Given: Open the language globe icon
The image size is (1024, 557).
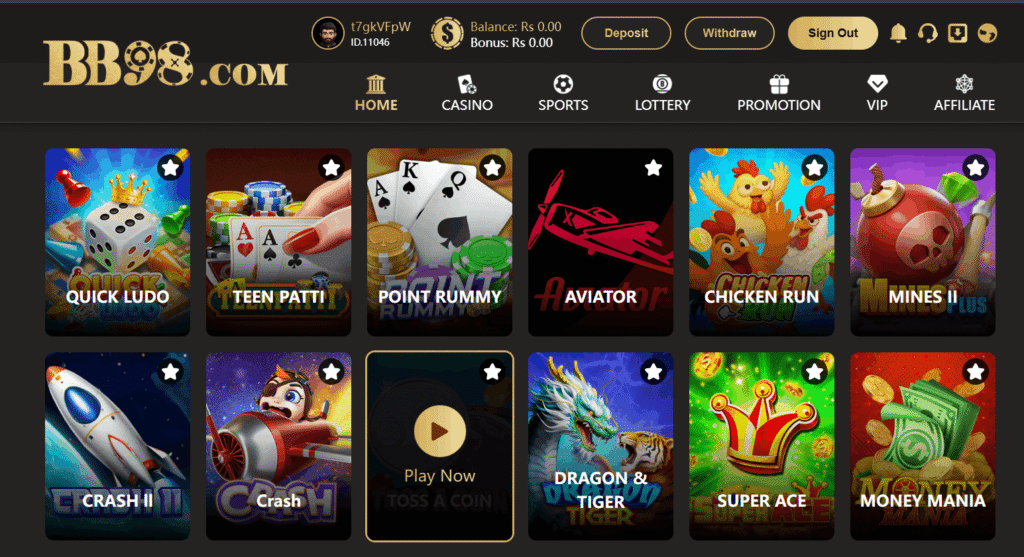Looking at the screenshot, I should click(x=987, y=33).
